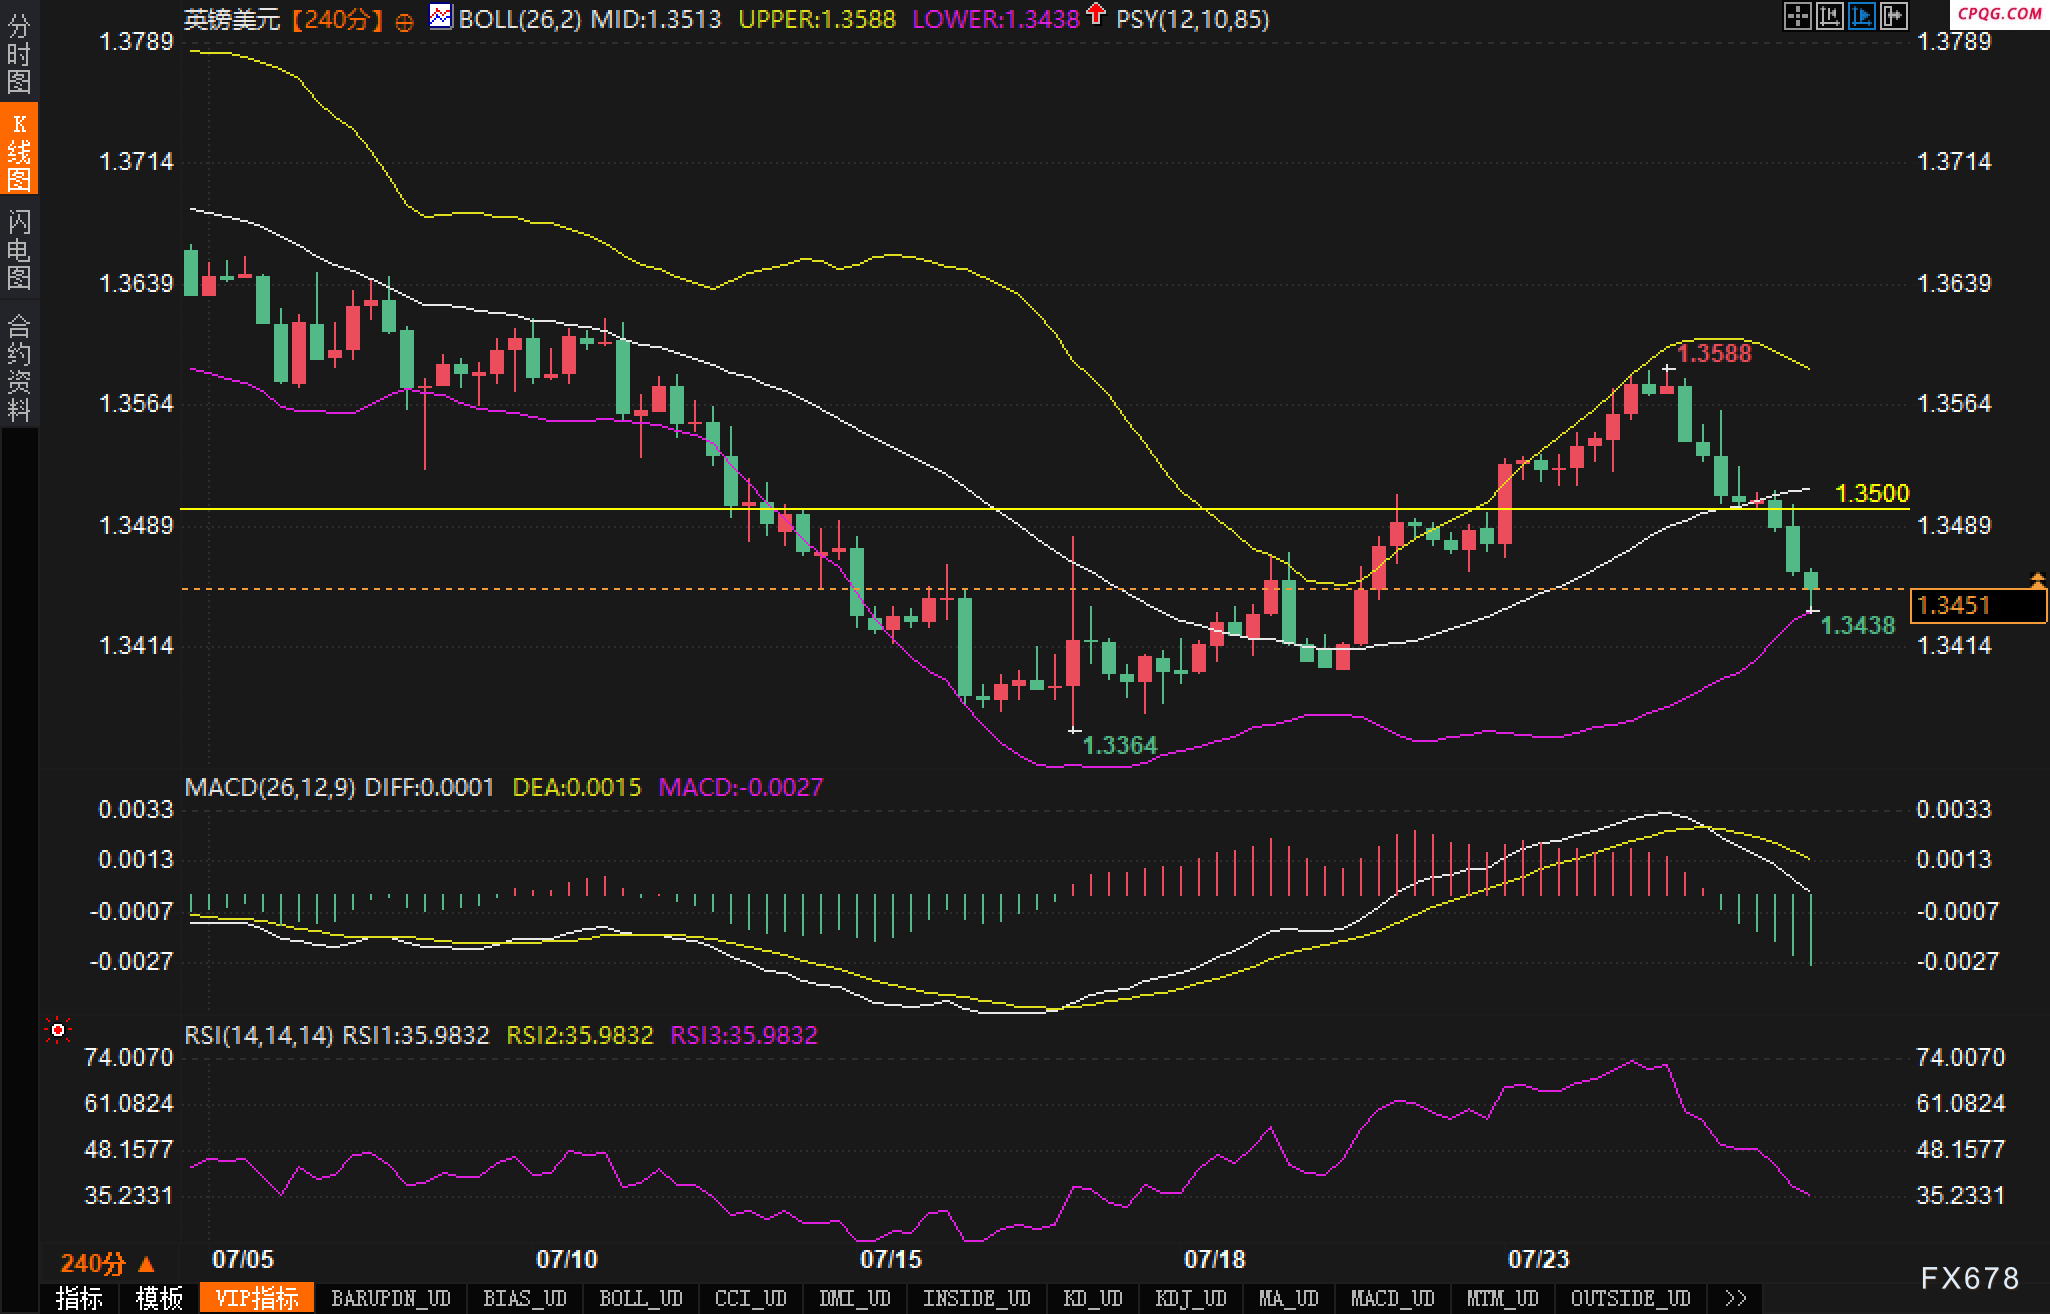Open the 模板 tab at the bottom
The height and width of the screenshot is (1314, 2050).
coord(159,1298)
